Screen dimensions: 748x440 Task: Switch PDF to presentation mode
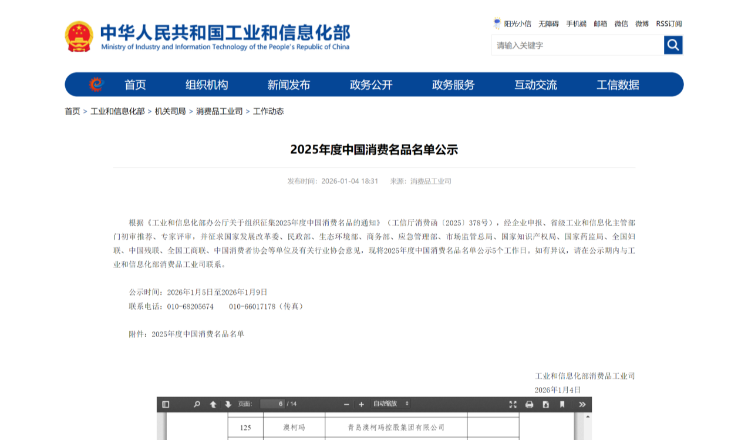pos(512,404)
